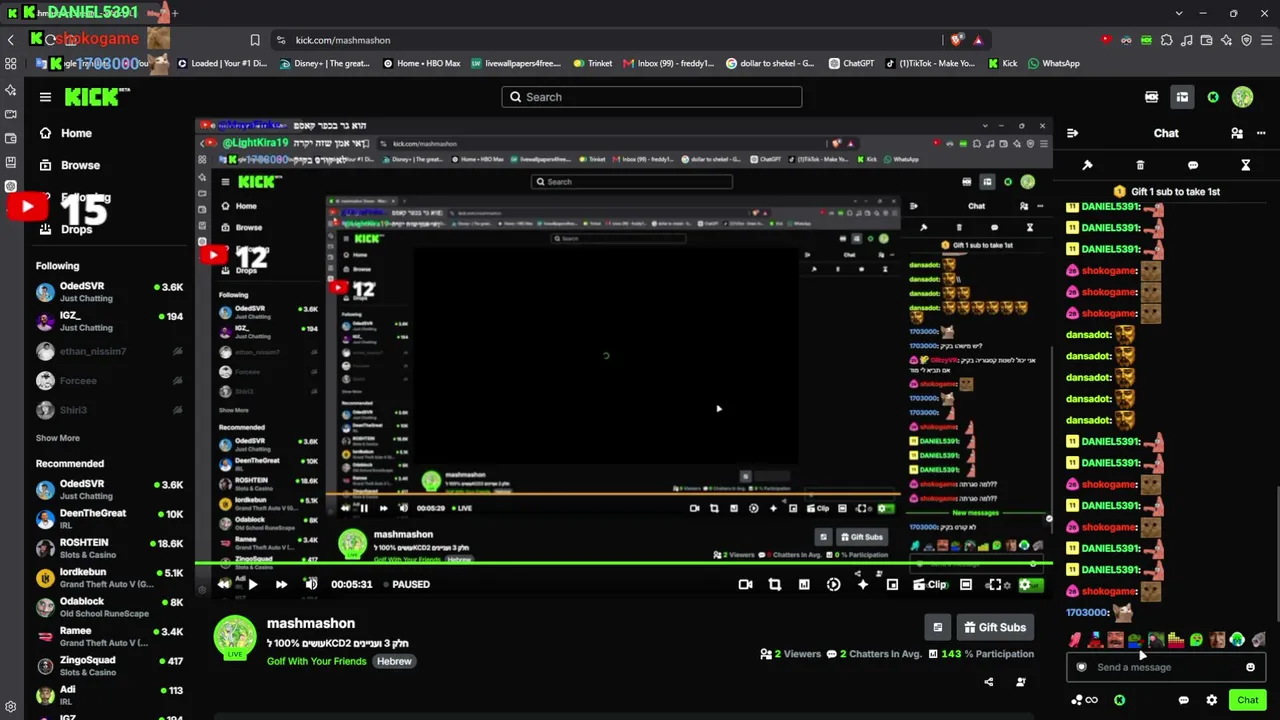Expand Following list with Show More
The width and height of the screenshot is (1280, 720).
tap(58, 438)
